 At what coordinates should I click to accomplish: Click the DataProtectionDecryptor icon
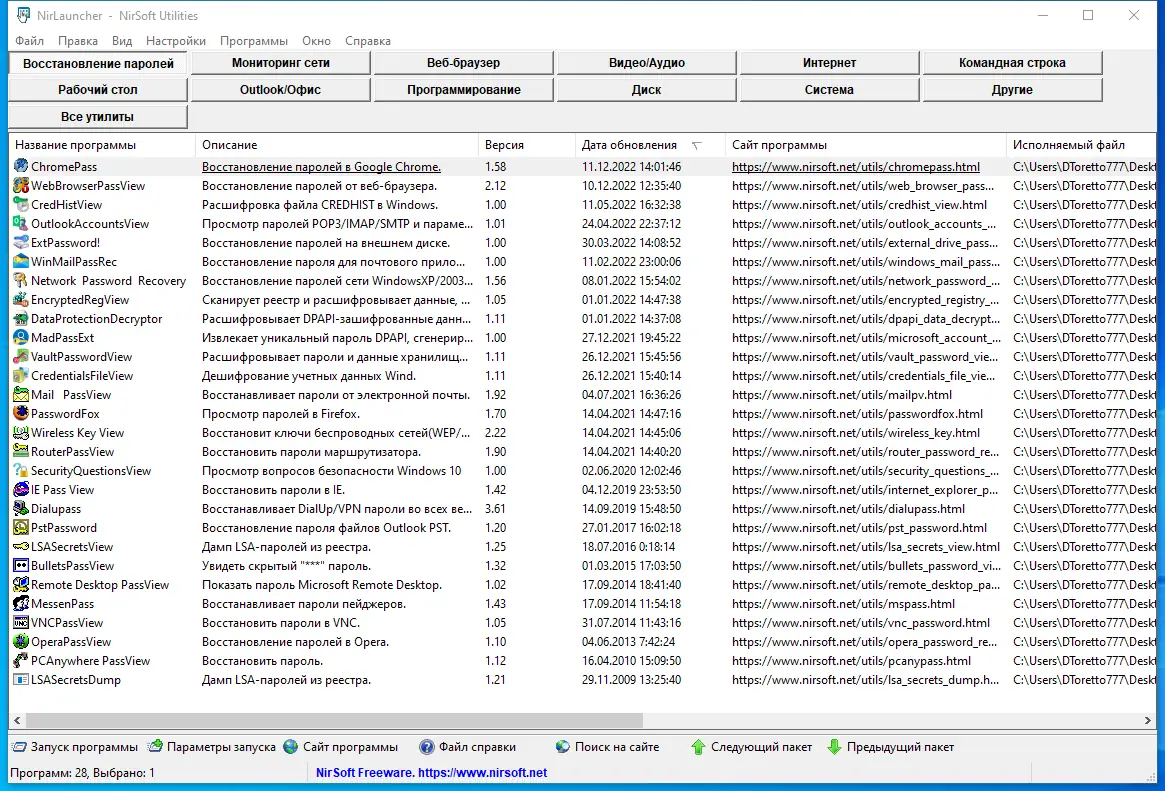coord(21,319)
